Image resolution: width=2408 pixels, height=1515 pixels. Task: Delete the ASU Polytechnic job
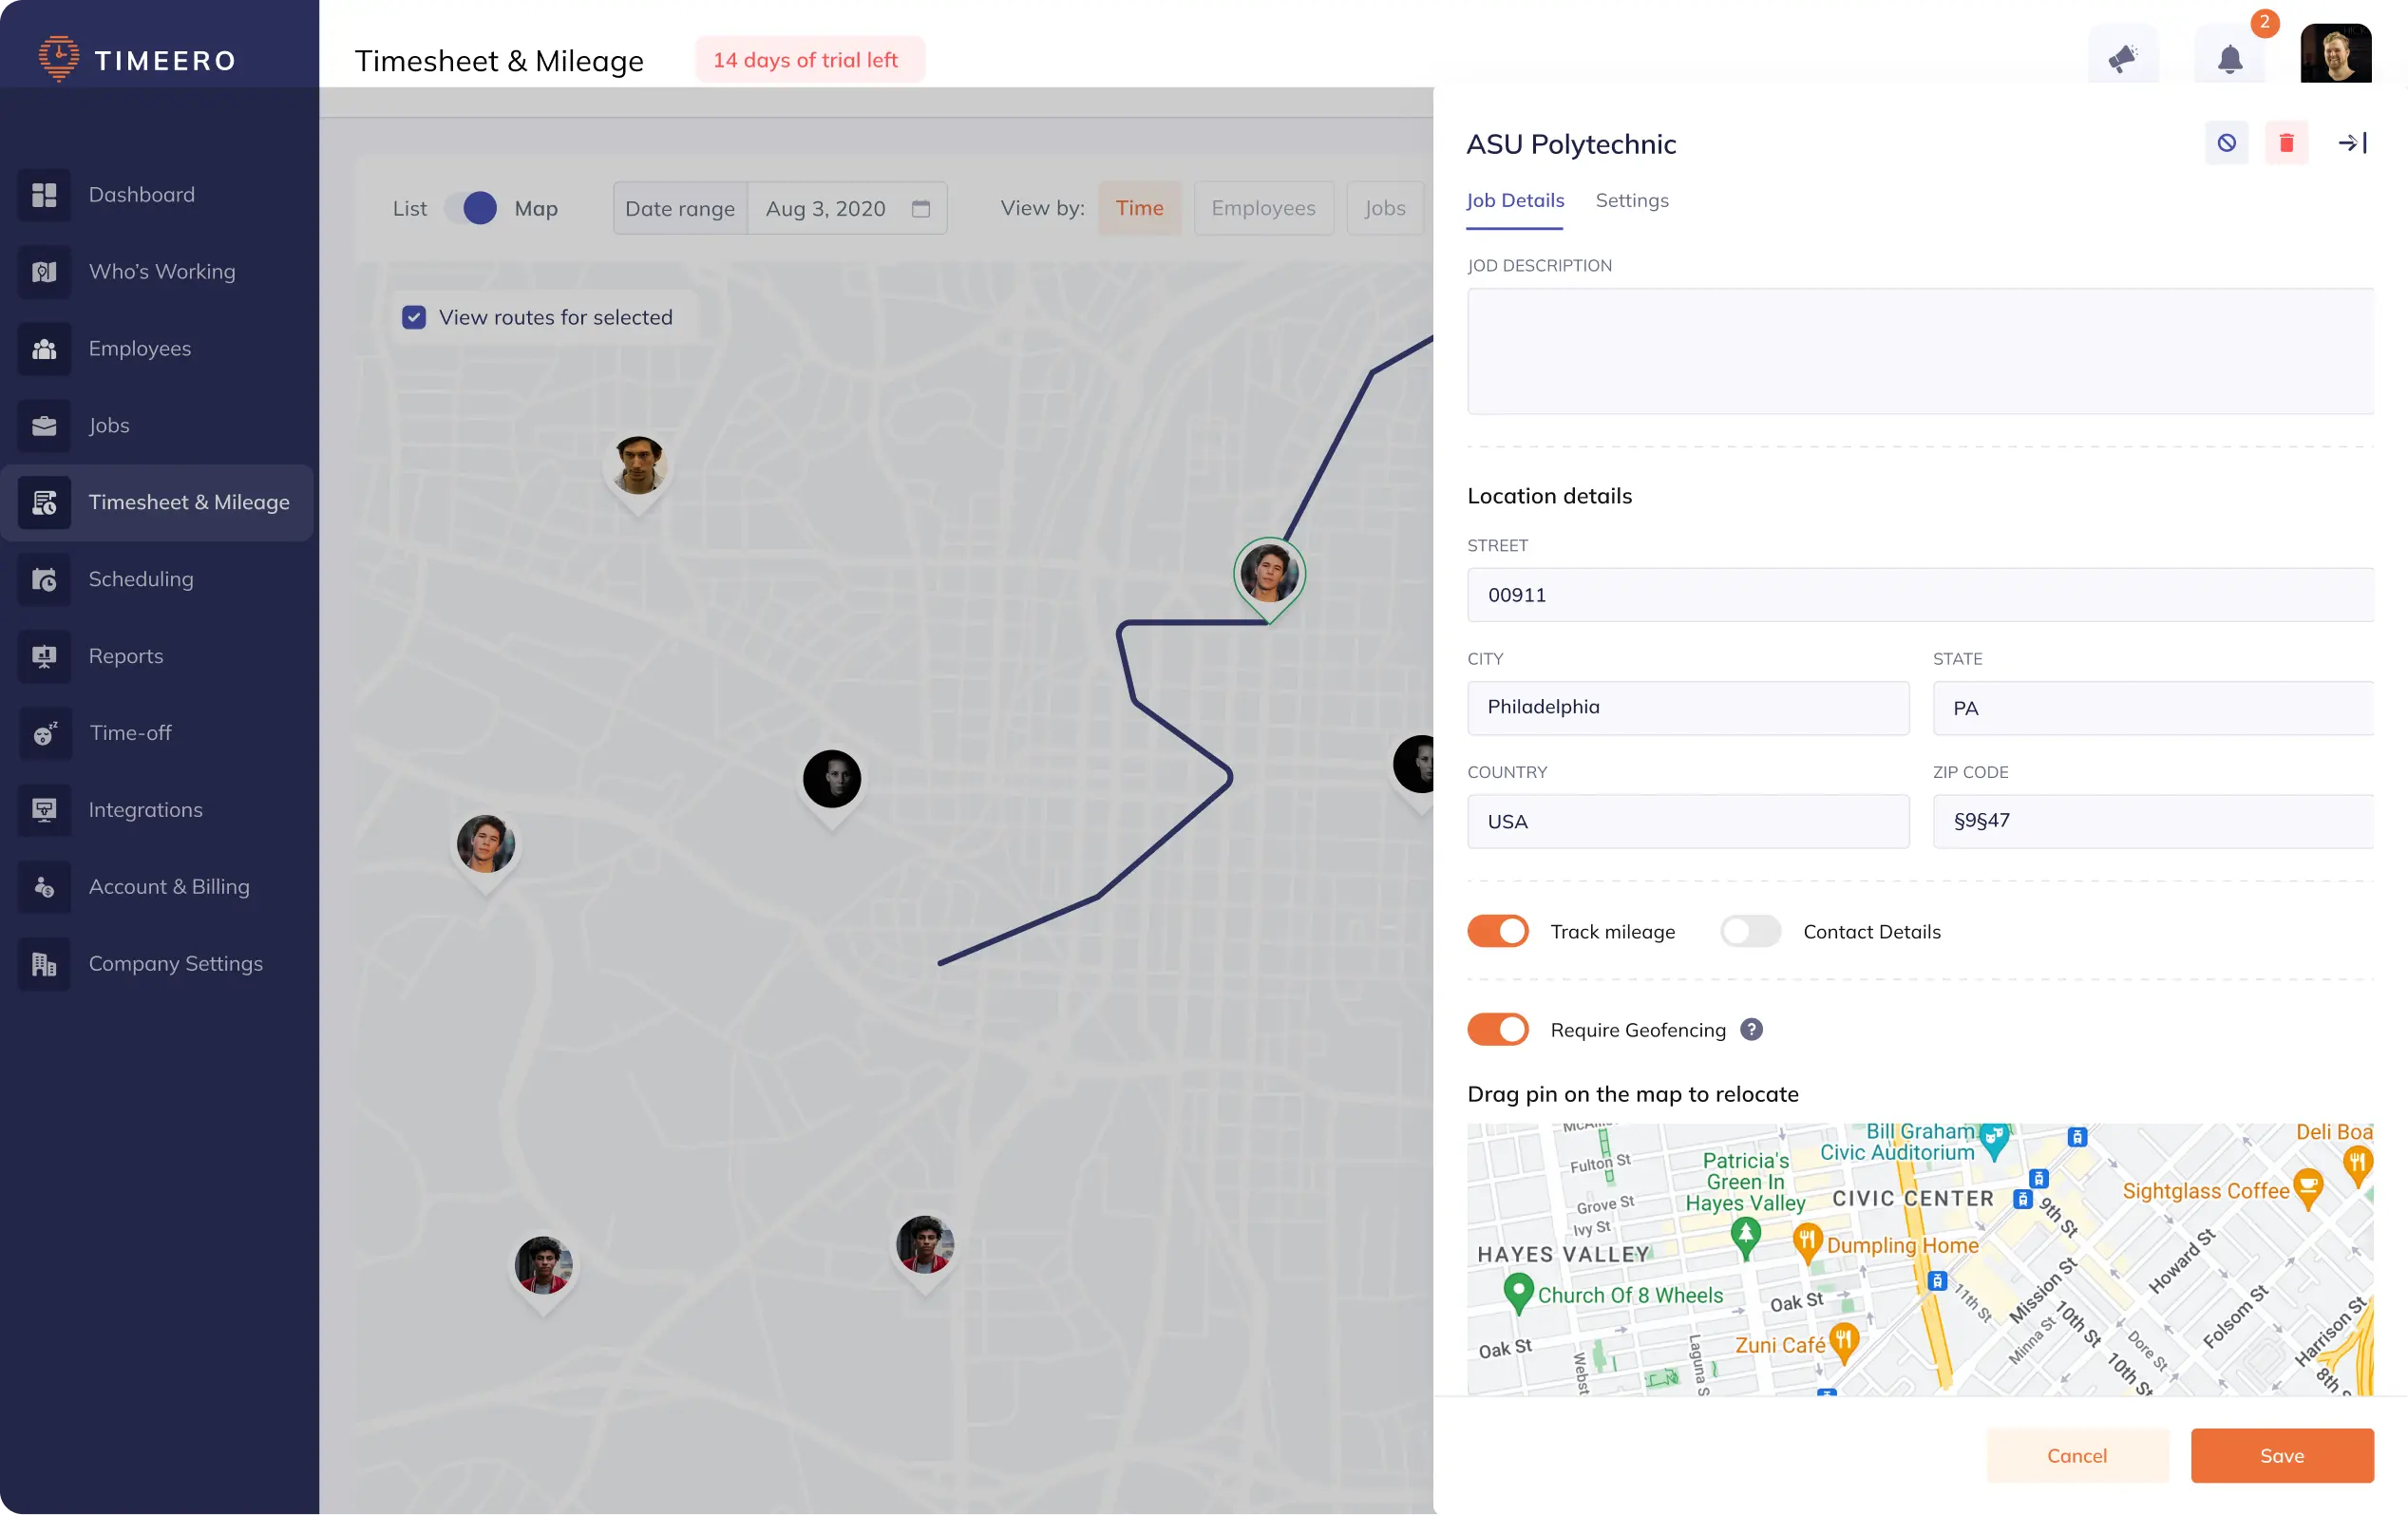2287,142
